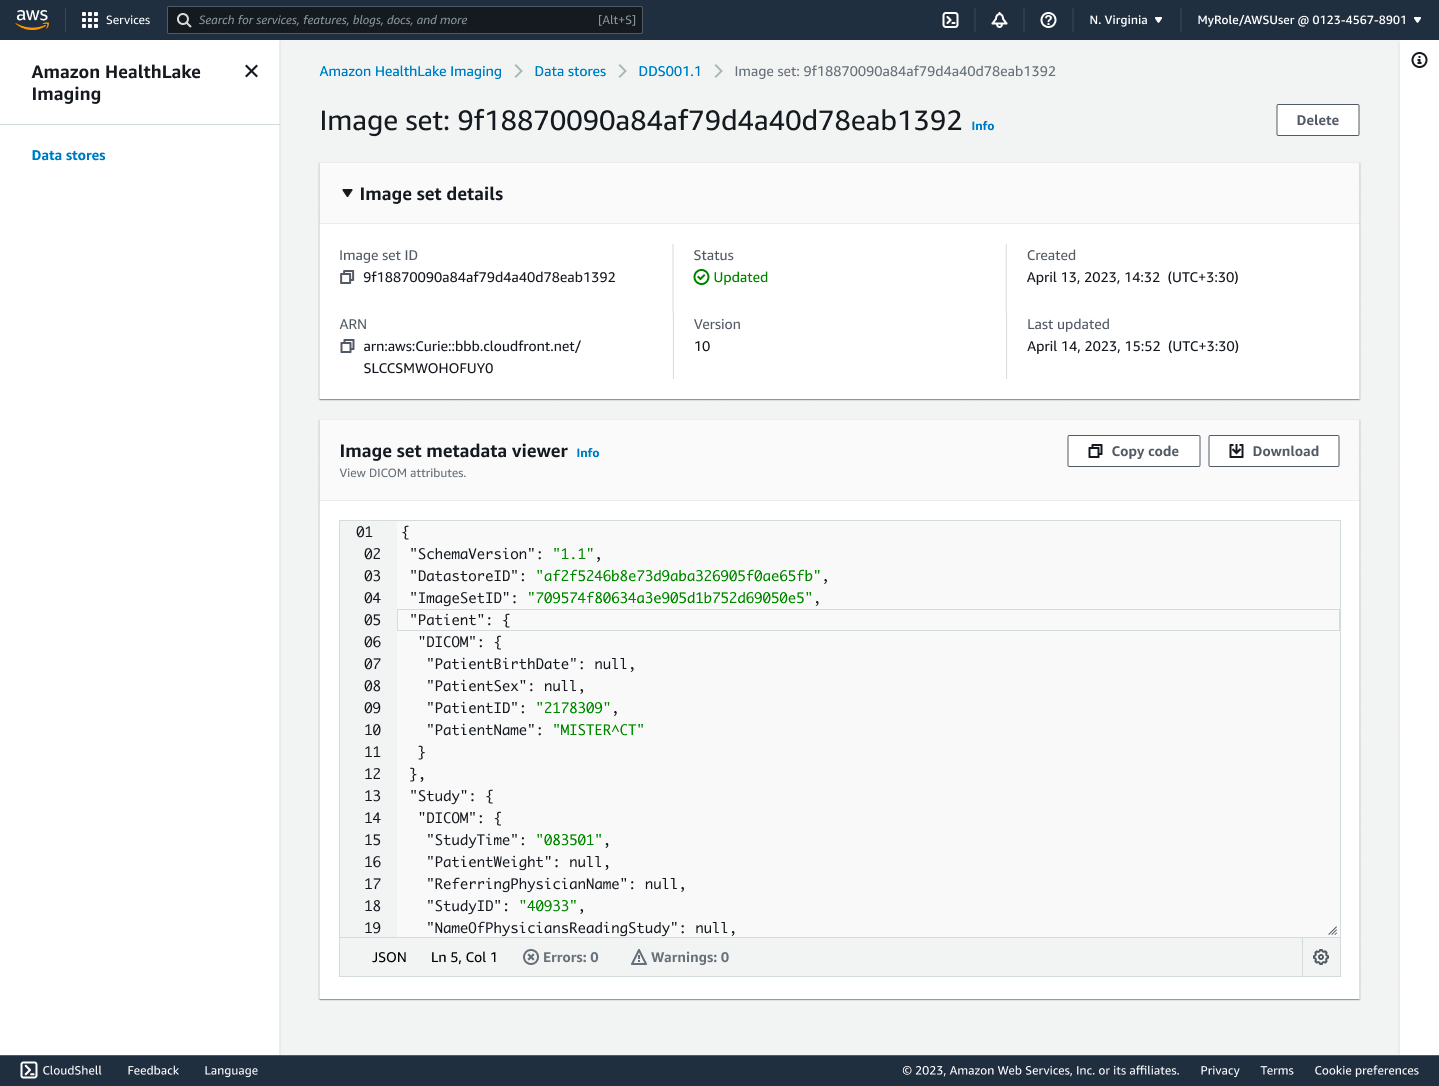Click the Delete button

pos(1317,120)
